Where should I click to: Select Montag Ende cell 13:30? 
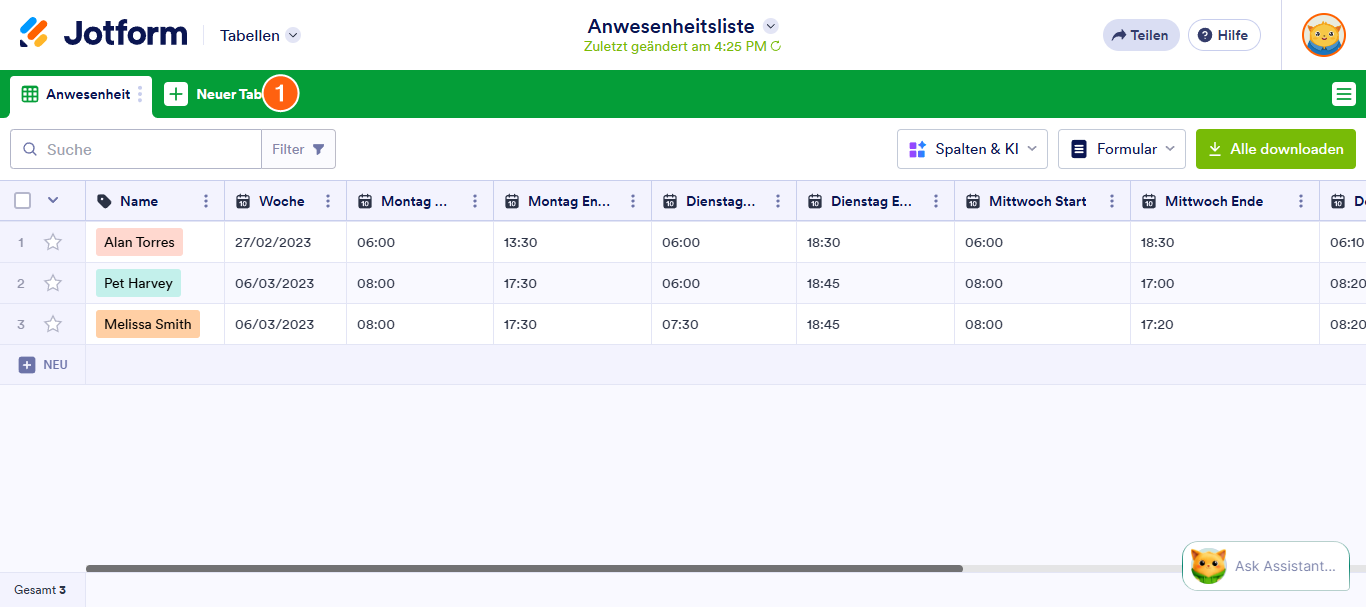(572, 242)
